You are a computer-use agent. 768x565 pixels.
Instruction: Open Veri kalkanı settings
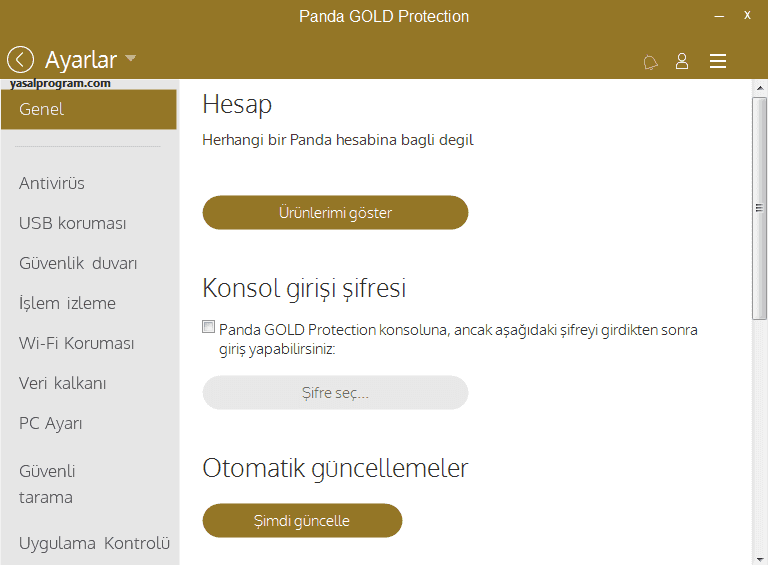[62, 383]
